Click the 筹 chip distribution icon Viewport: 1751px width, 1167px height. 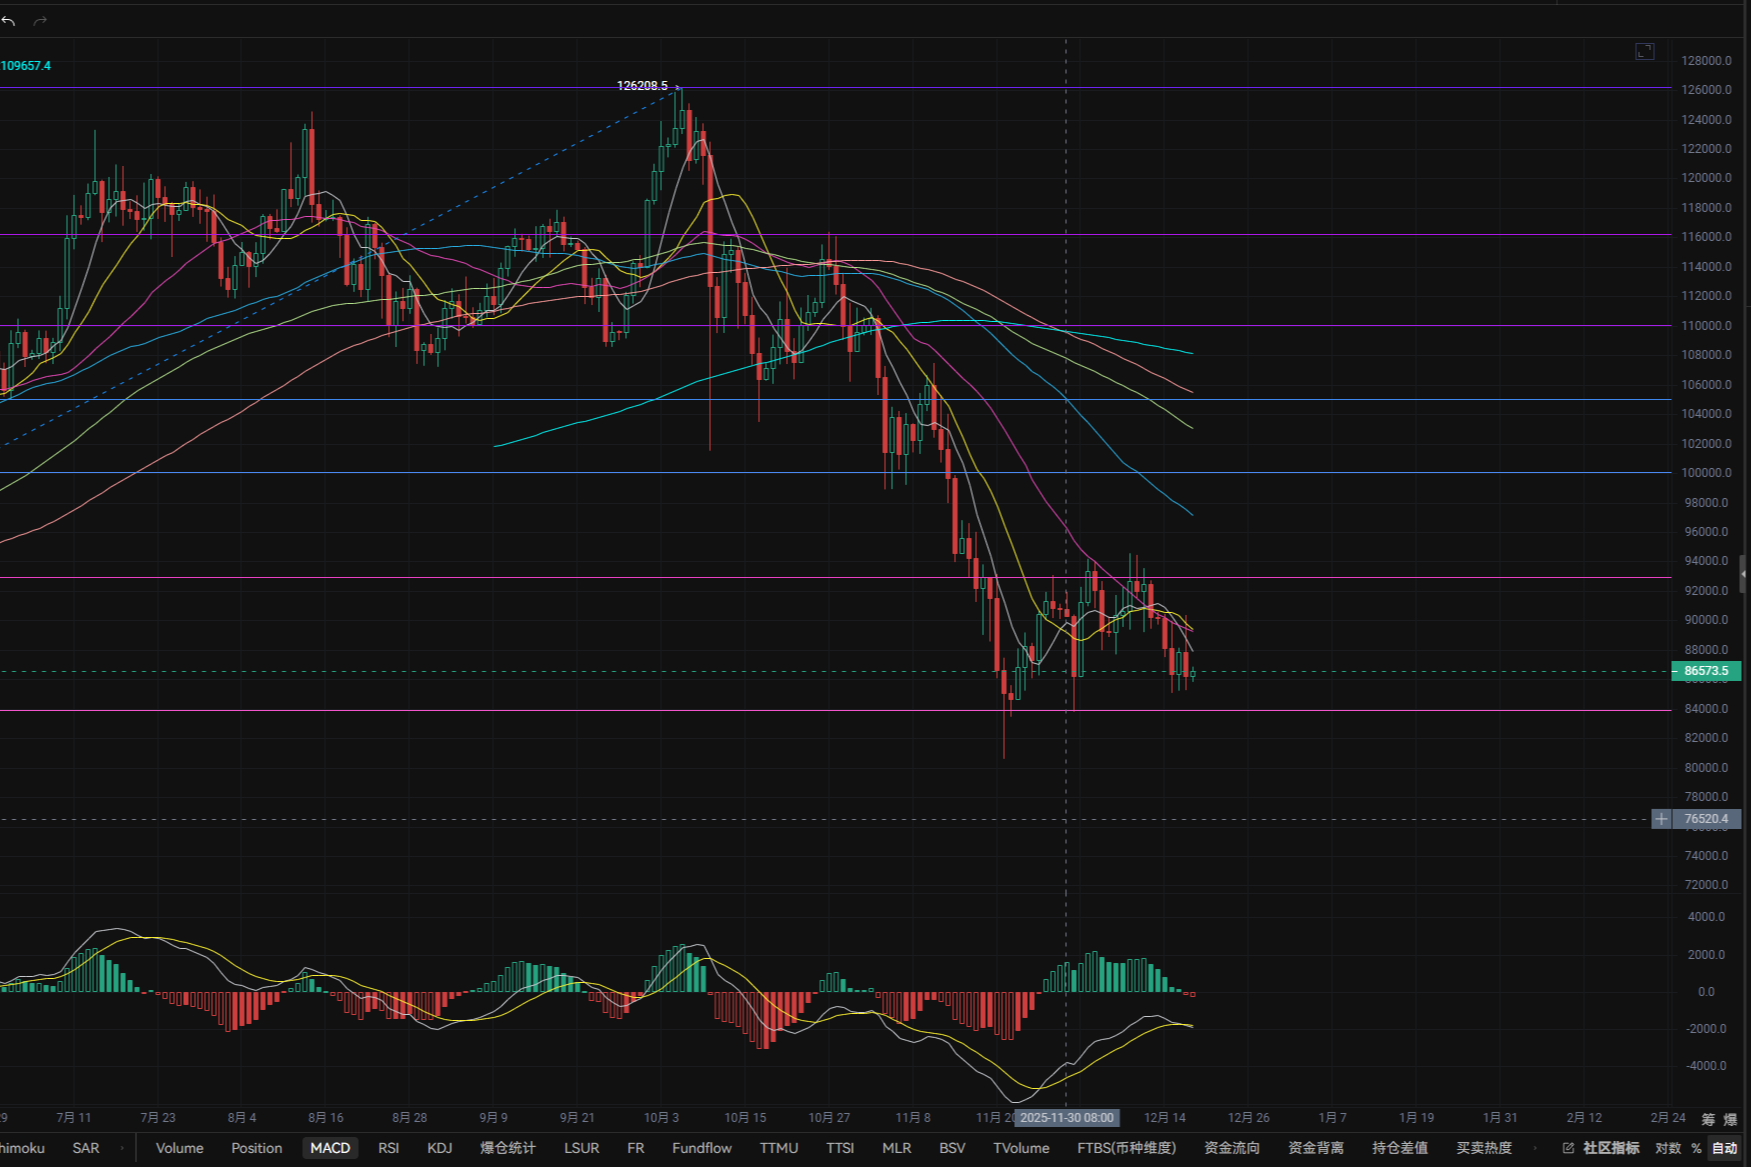[x=1708, y=1119]
